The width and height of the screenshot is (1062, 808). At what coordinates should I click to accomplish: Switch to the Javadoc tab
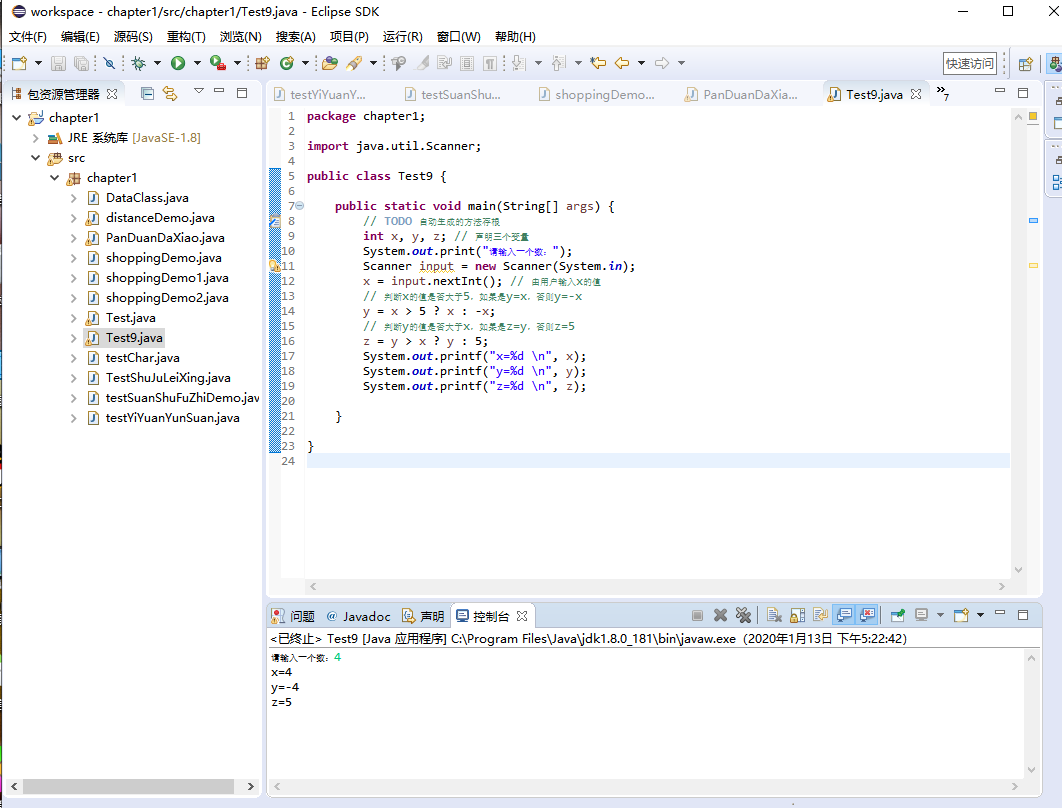(358, 616)
